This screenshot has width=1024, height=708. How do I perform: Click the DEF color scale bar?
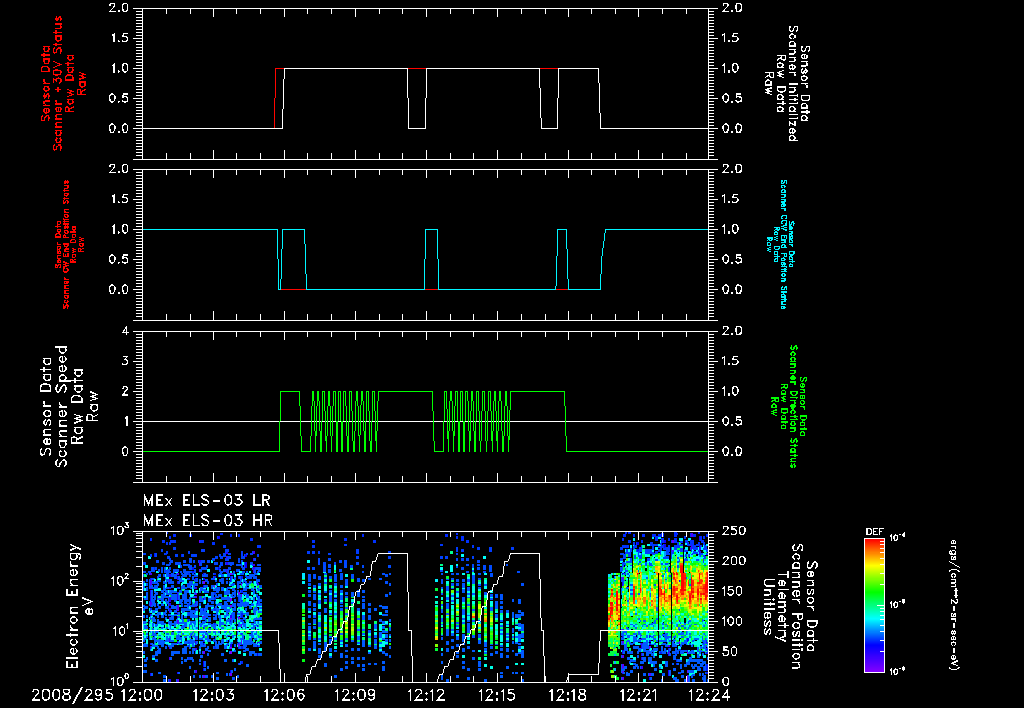pyautogui.click(x=874, y=604)
